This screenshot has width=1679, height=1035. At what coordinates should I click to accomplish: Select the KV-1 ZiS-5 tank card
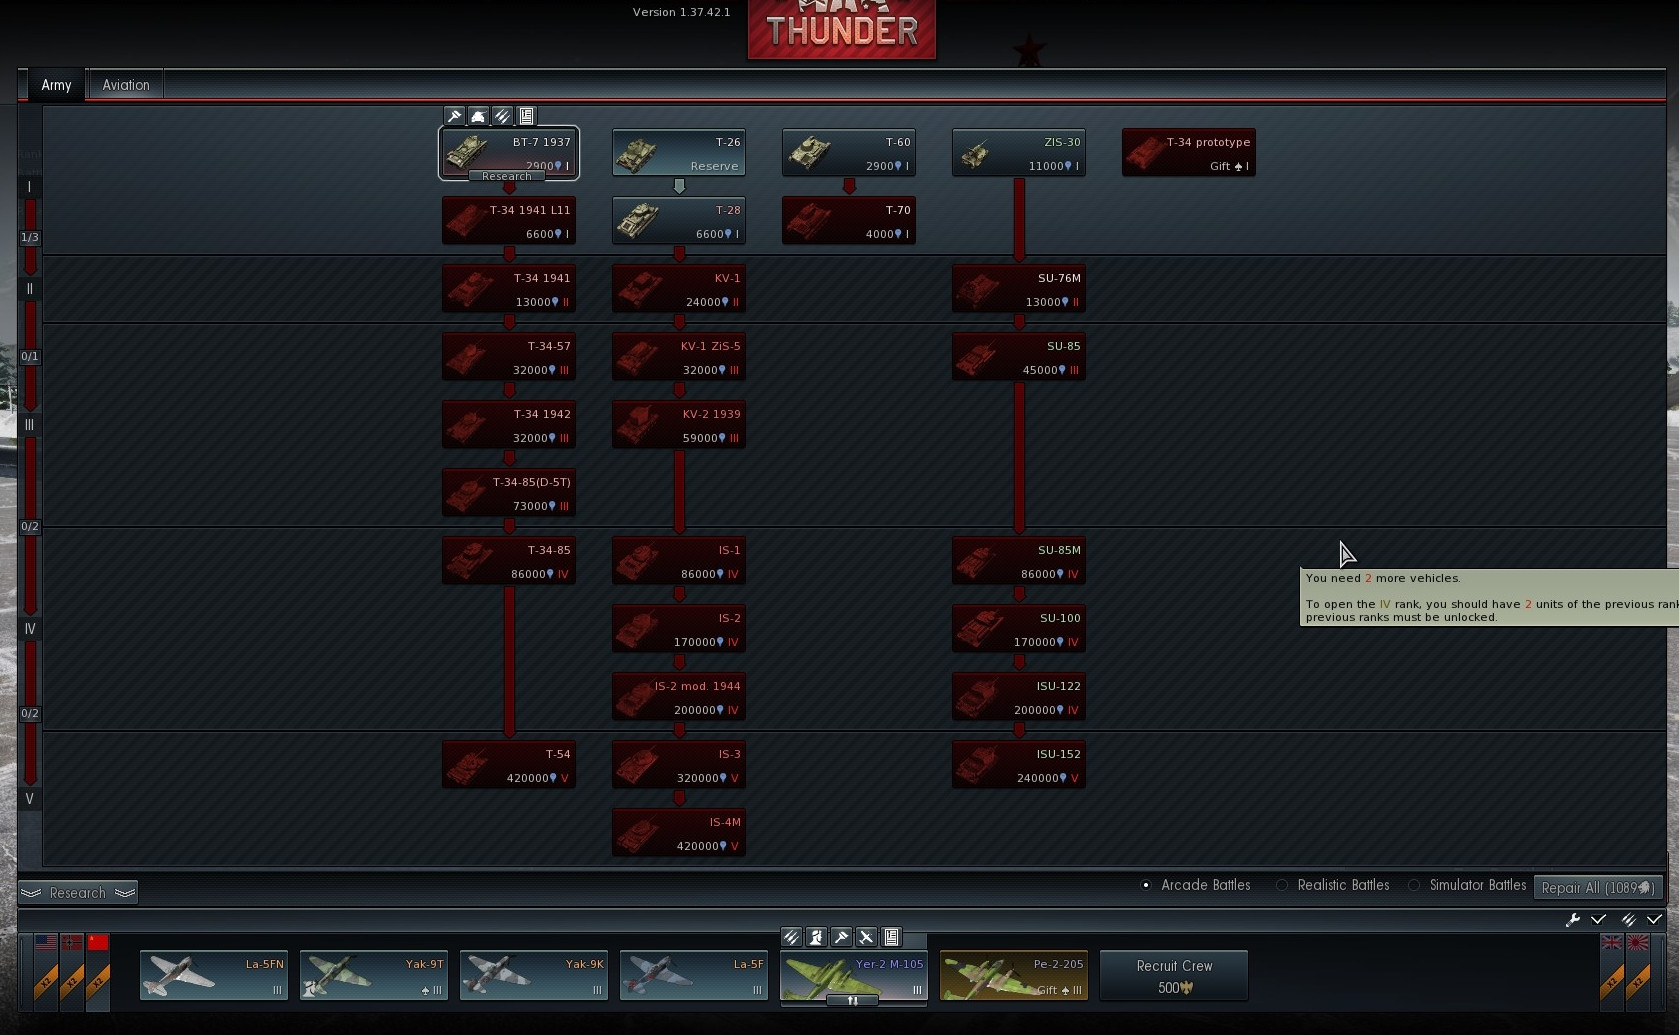[679, 357]
